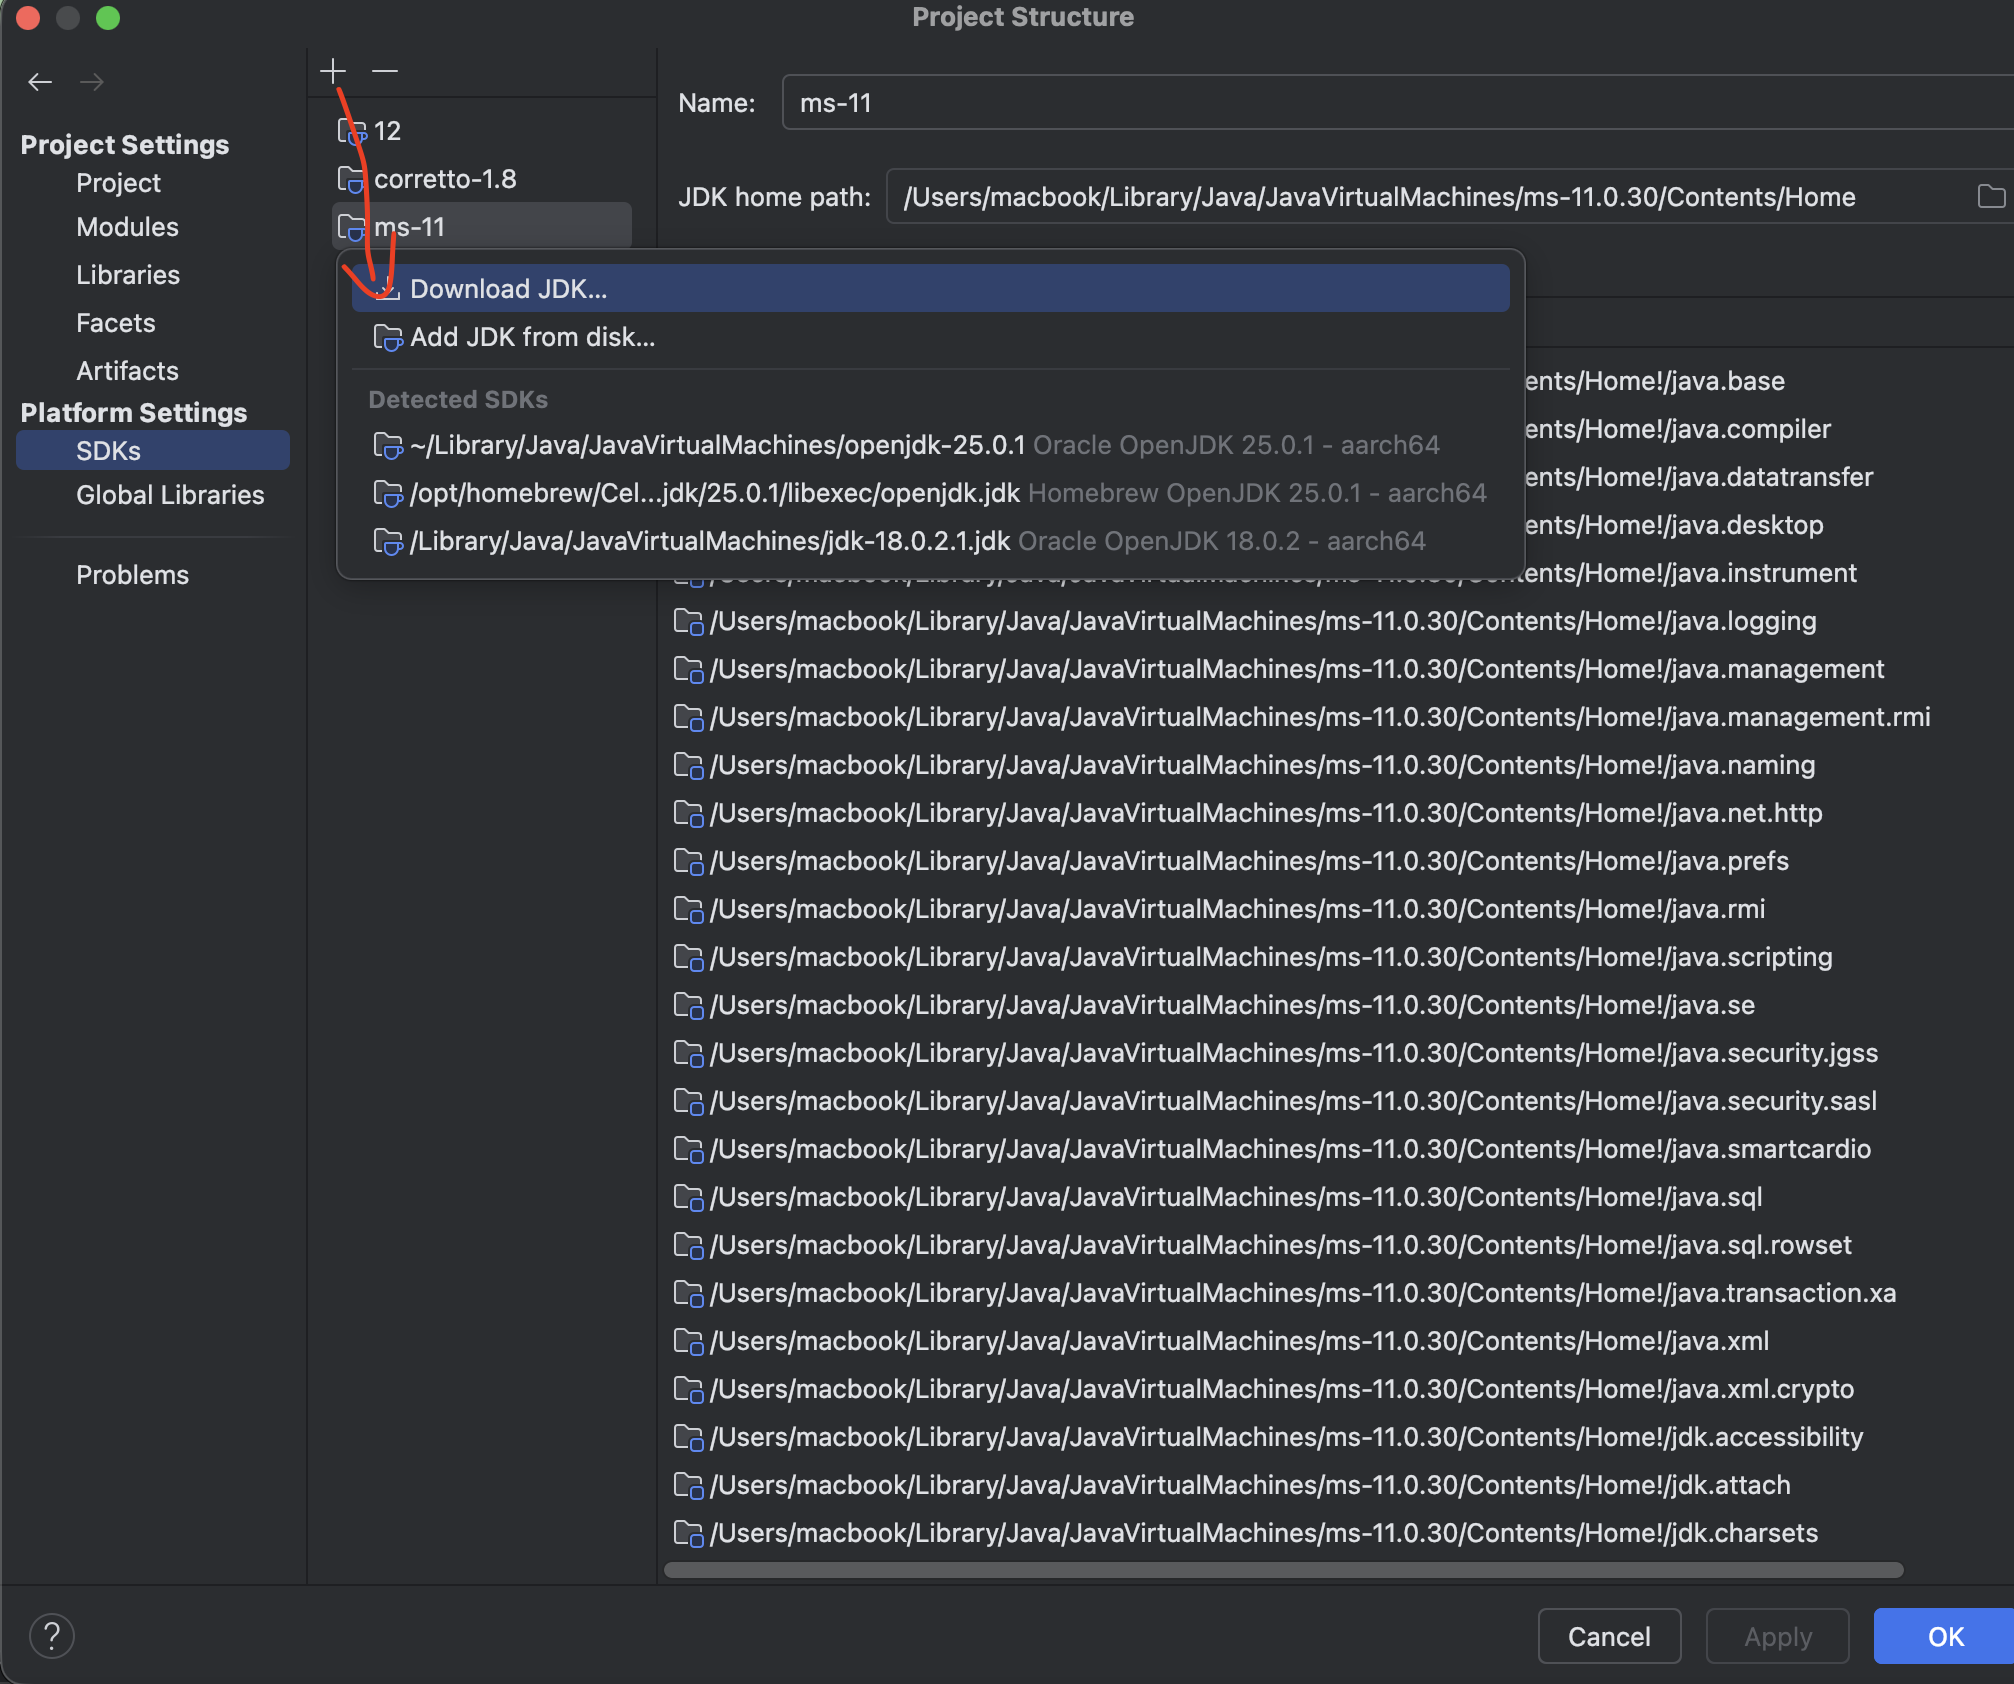Select SDKs under Platform Settings
Viewport: 2014px width, 1684px height.
(x=153, y=451)
